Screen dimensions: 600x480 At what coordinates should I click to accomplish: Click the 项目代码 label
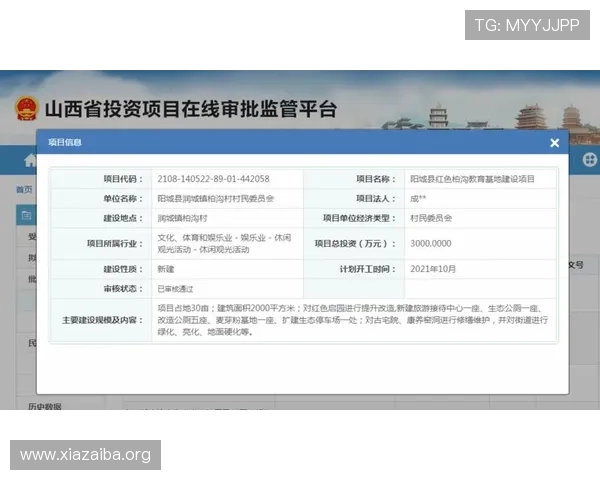pos(123,179)
